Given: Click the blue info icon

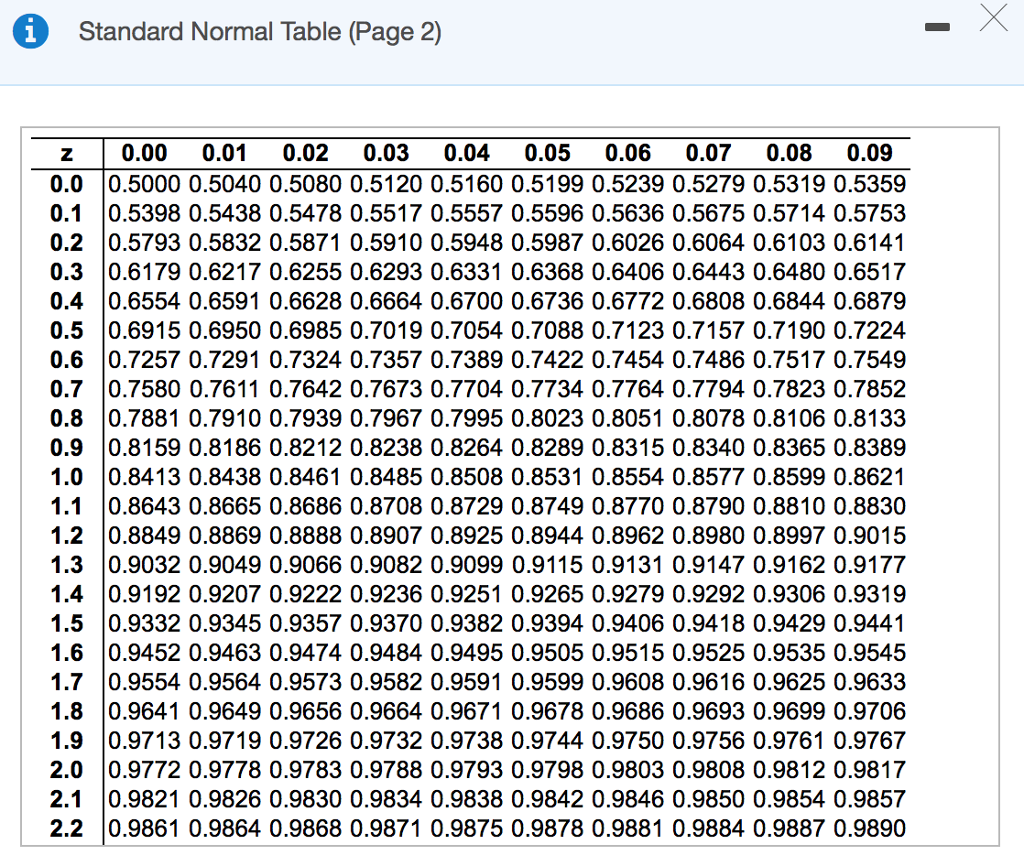Looking at the screenshot, I should (30, 30).
